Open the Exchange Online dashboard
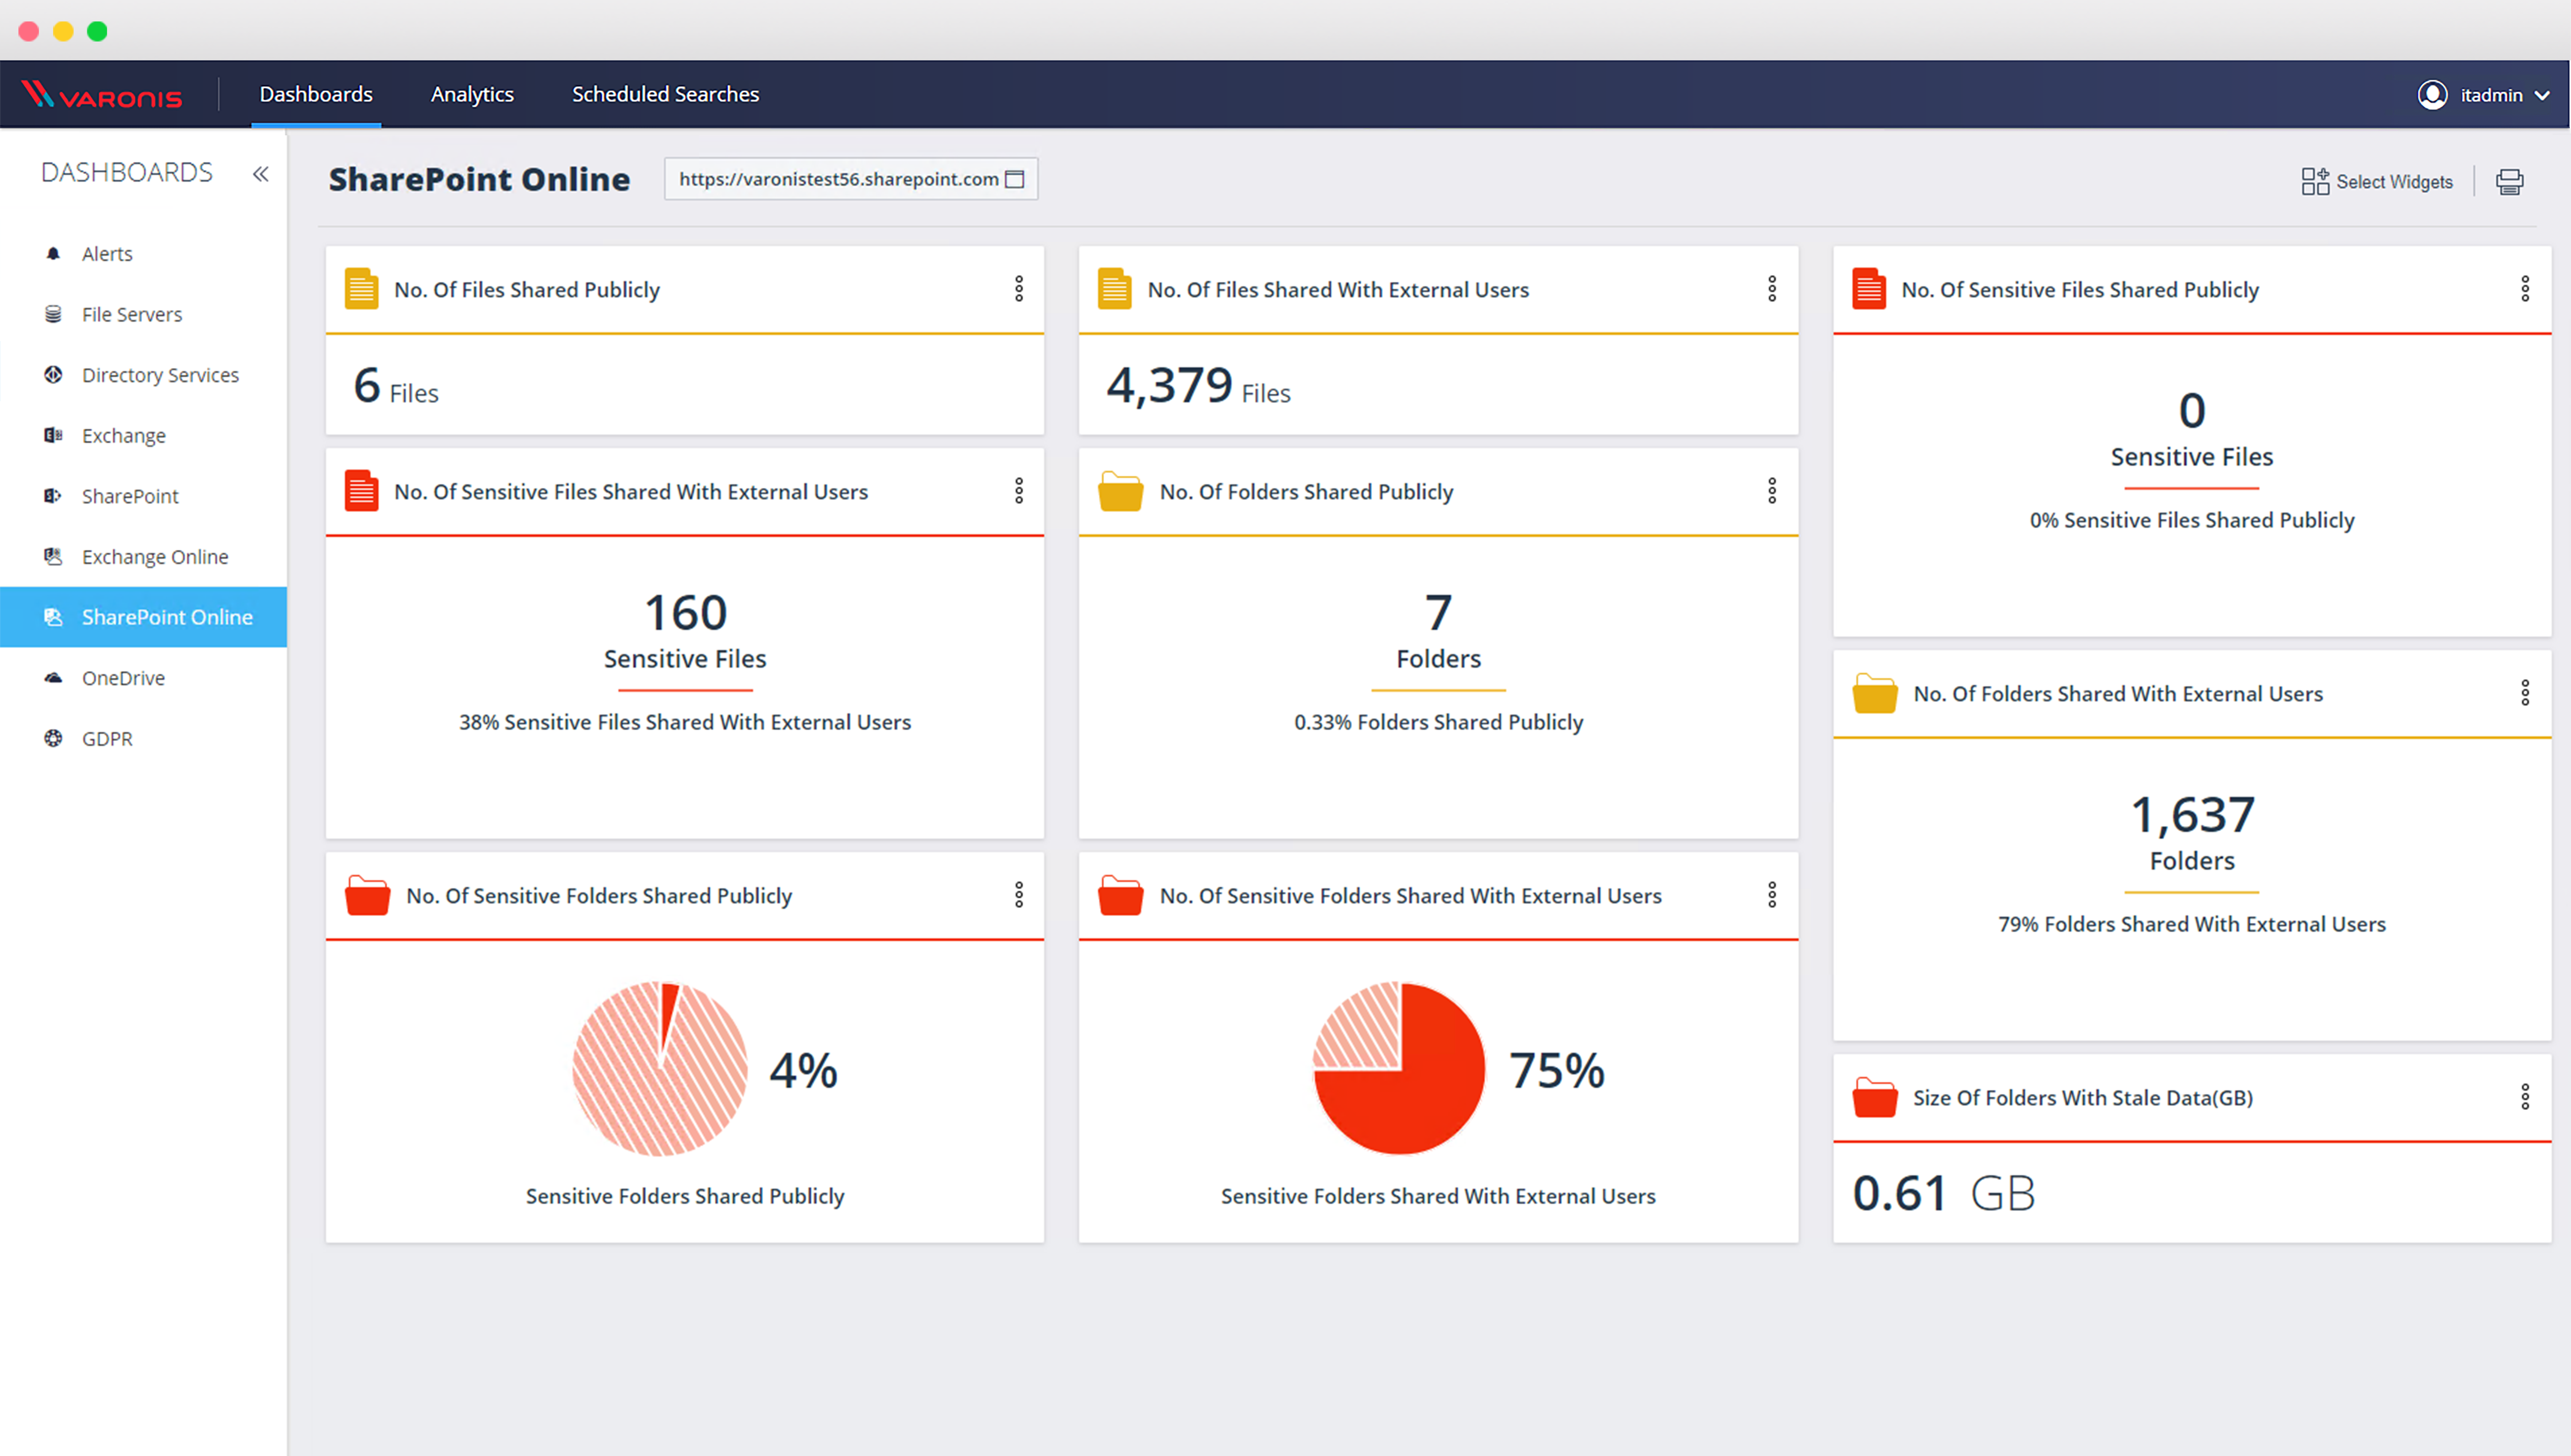 coord(143,557)
